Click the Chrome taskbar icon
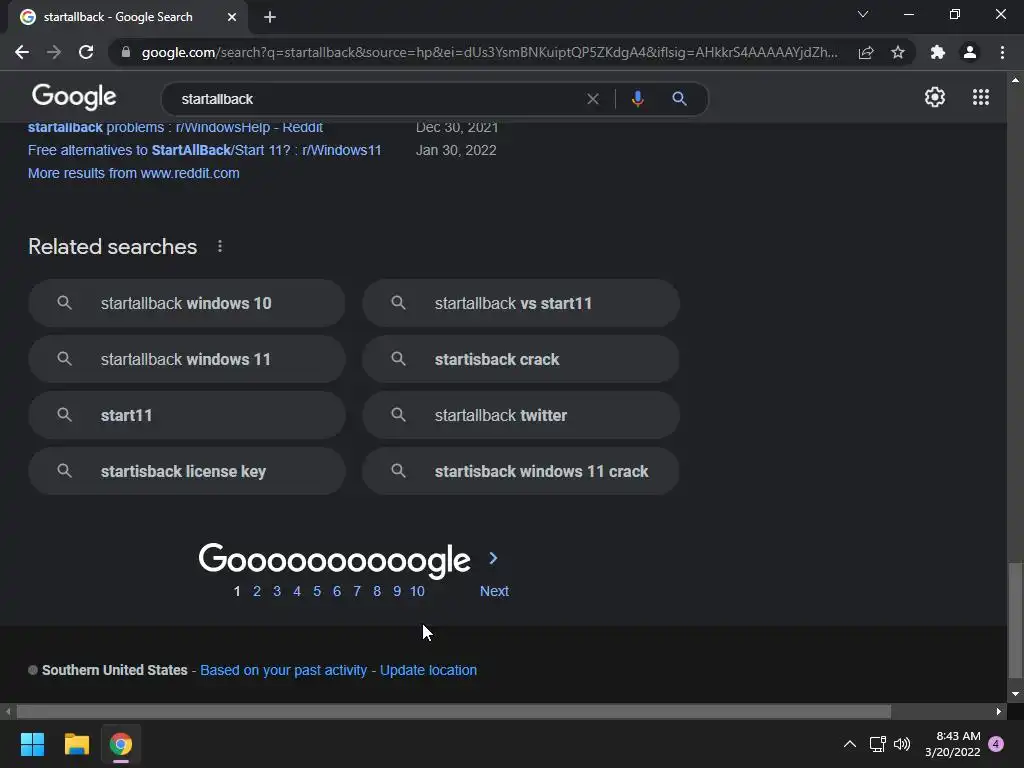 121,744
